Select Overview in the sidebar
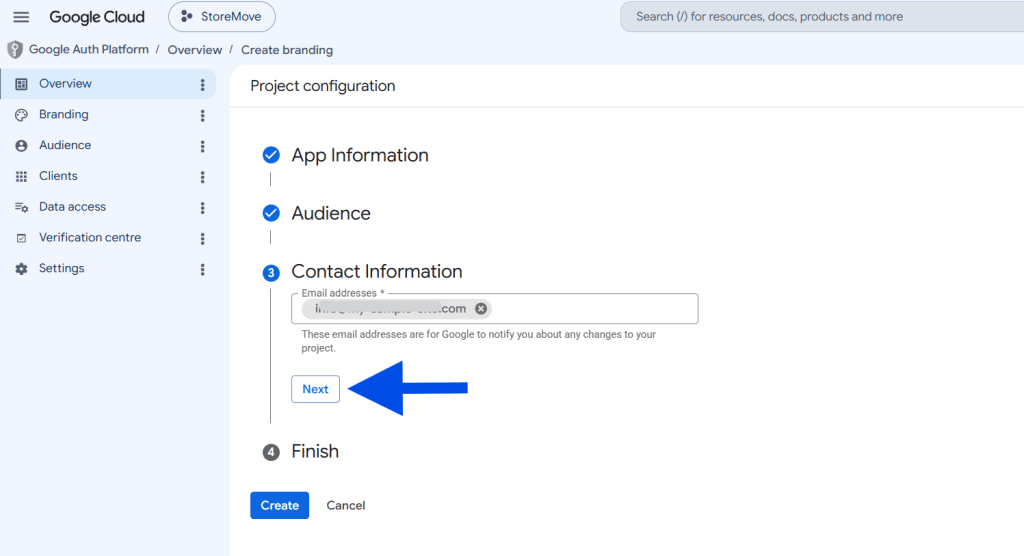The height and width of the screenshot is (556, 1024). pyautogui.click(x=108, y=84)
